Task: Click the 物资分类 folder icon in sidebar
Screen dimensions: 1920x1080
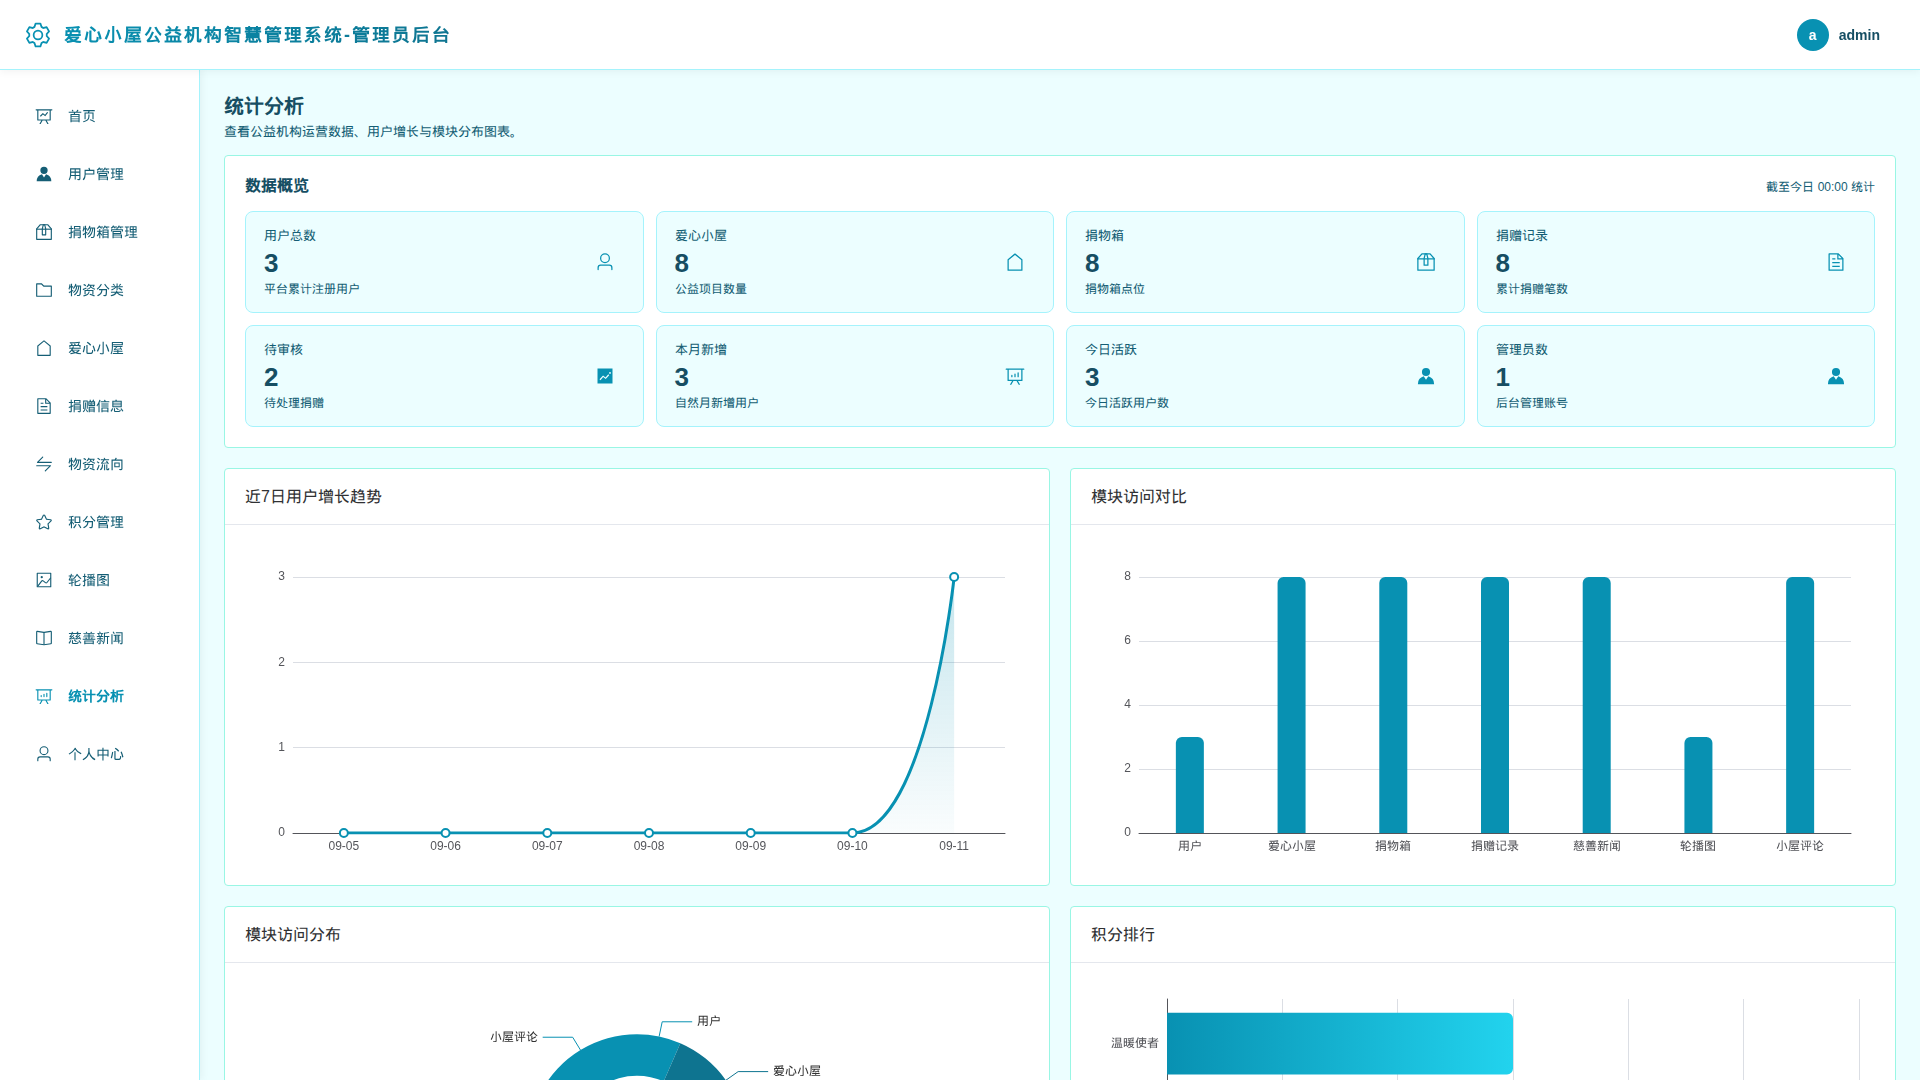Action: coord(44,290)
